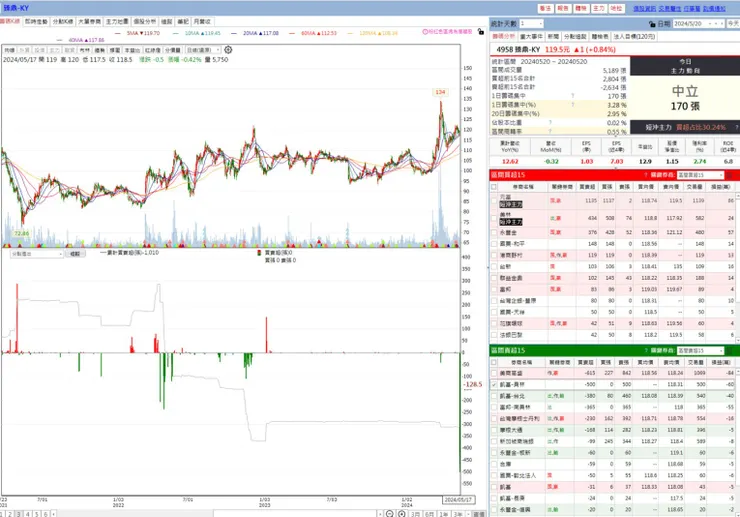Open 日線(還原) period dropdown
Viewport: 740px width, 517px height.
[x=203, y=50]
